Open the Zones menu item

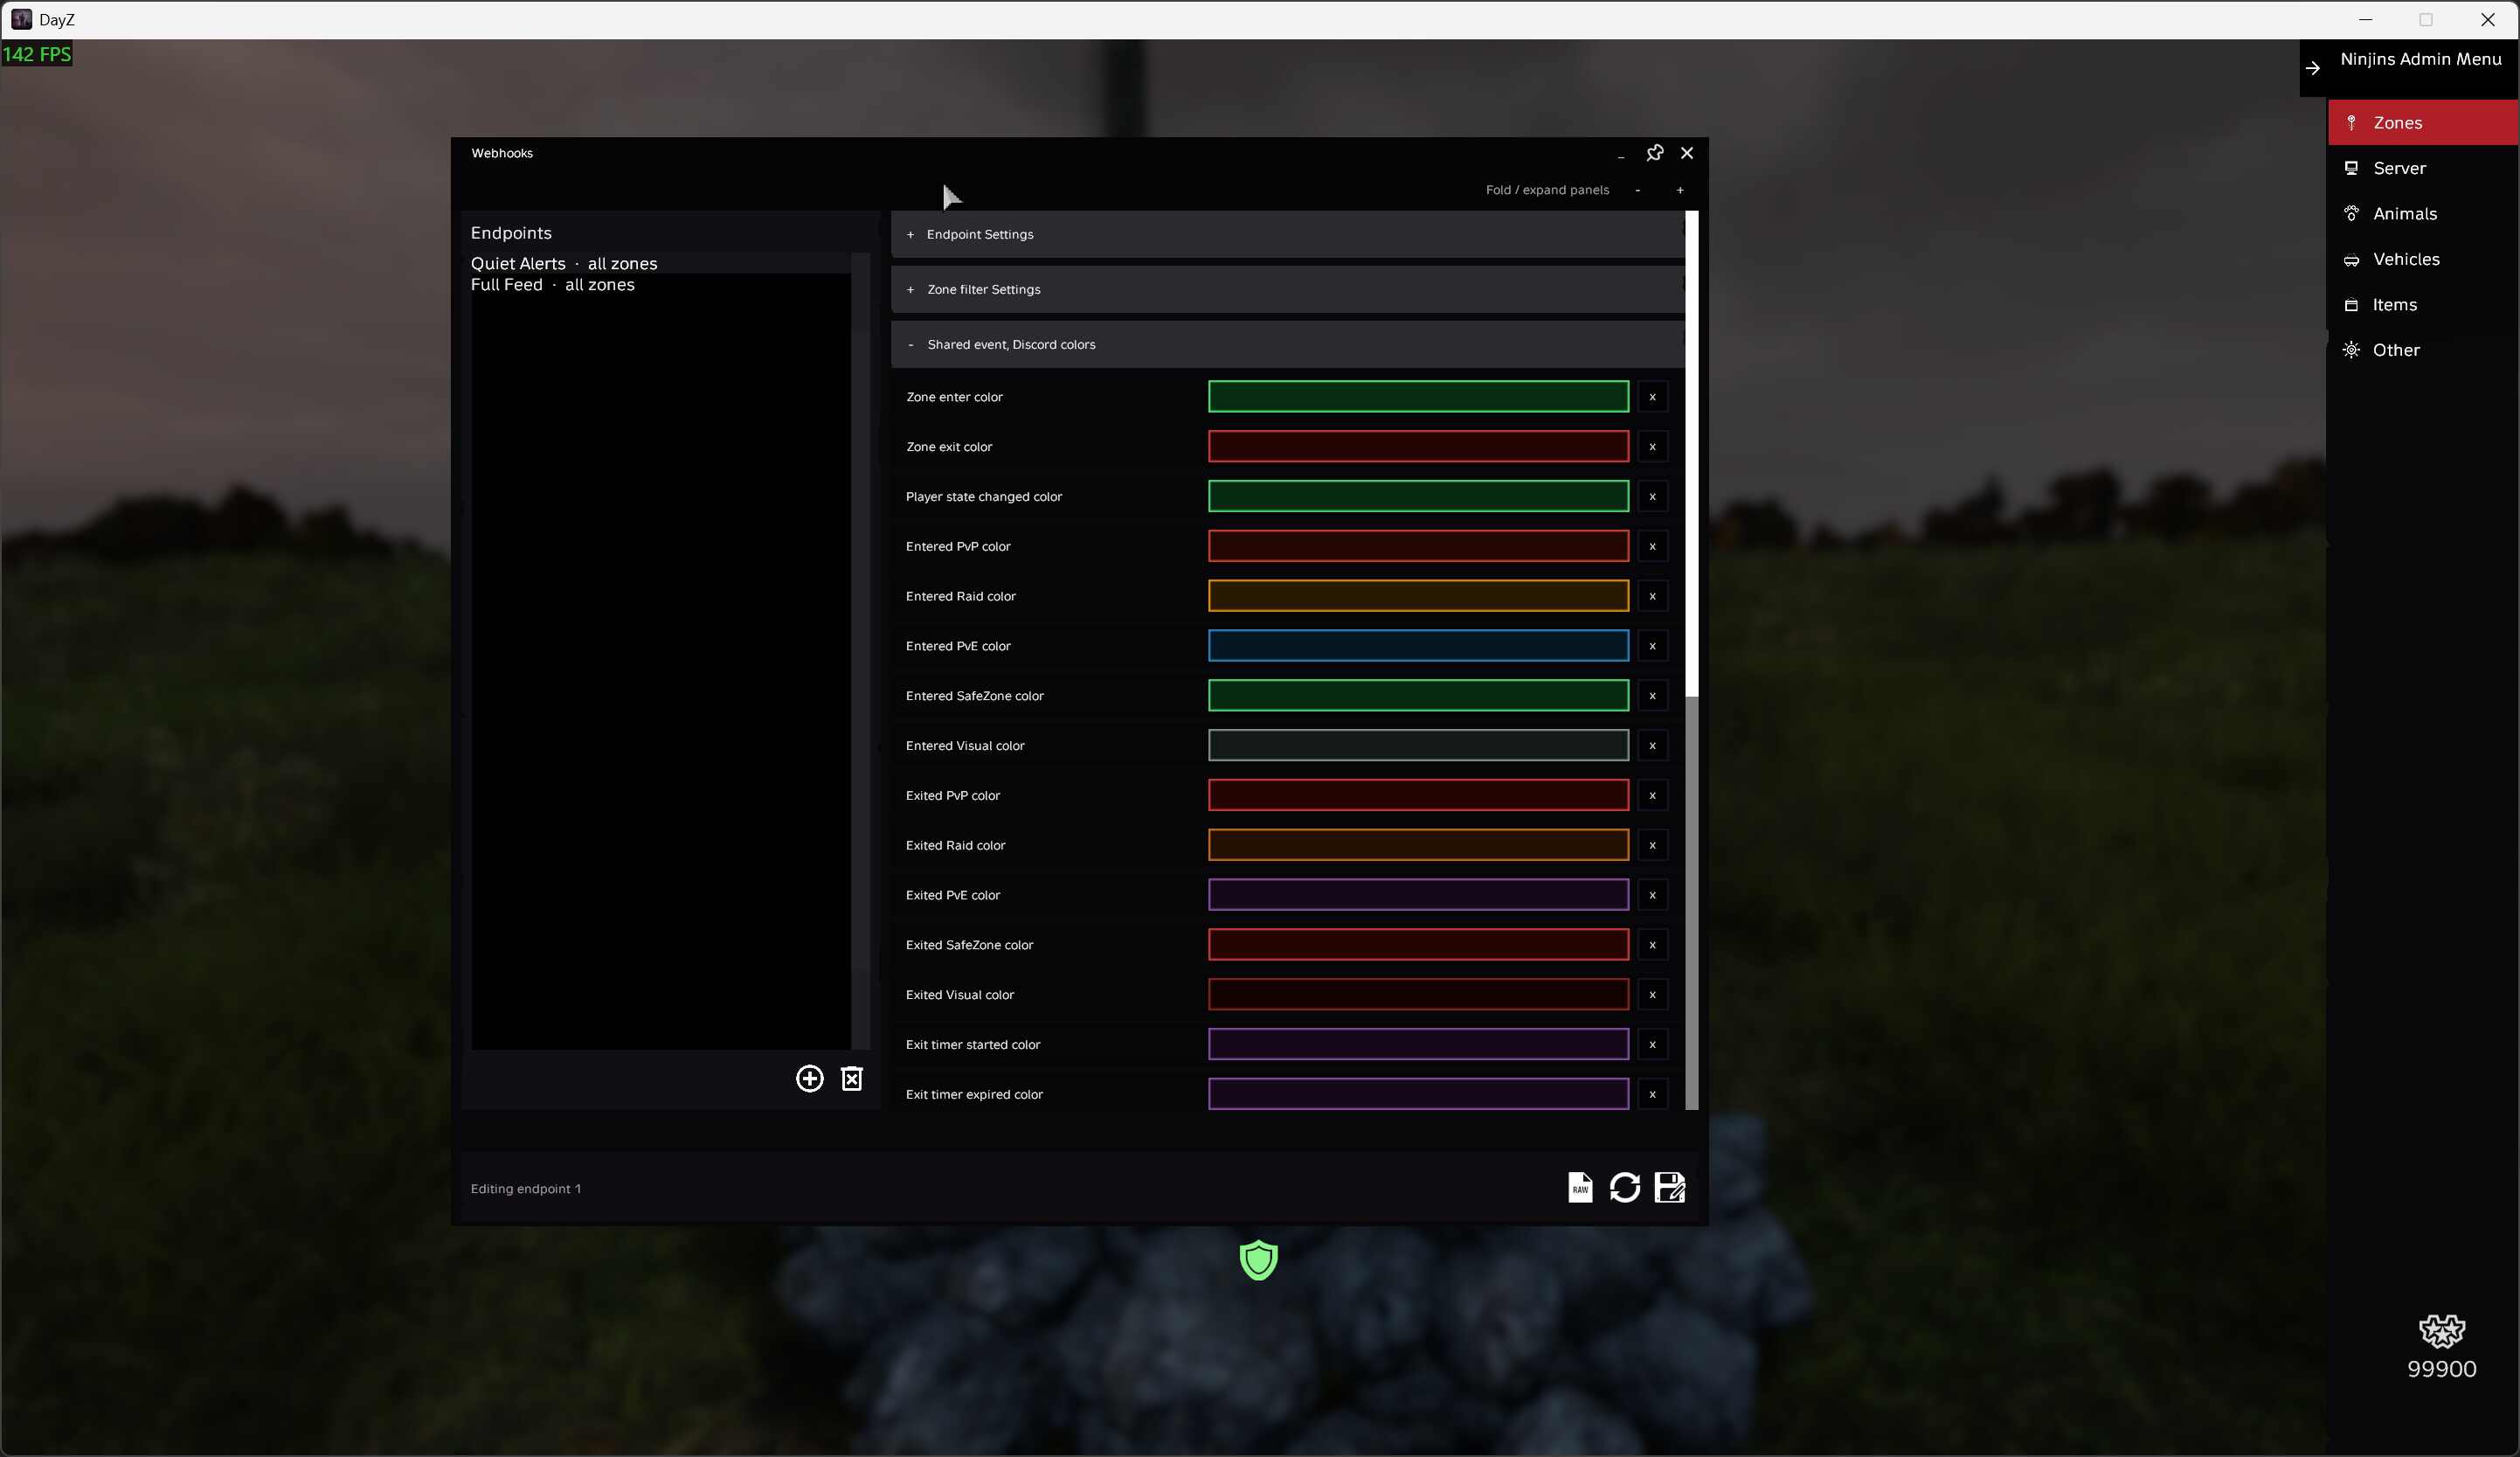(2423, 123)
